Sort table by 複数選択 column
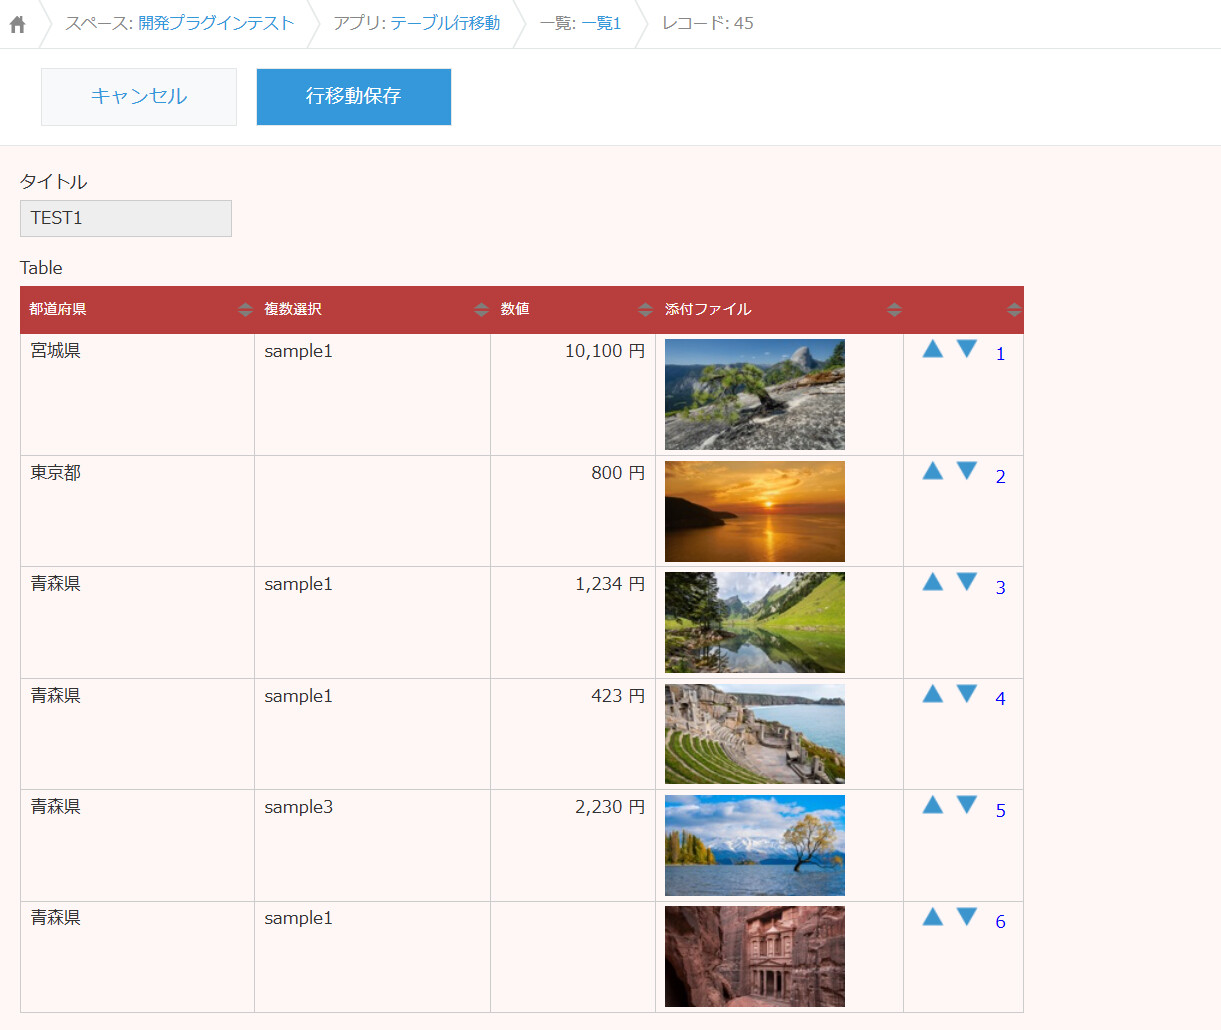This screenshot has width=1221, height=1030. (481, 310)
